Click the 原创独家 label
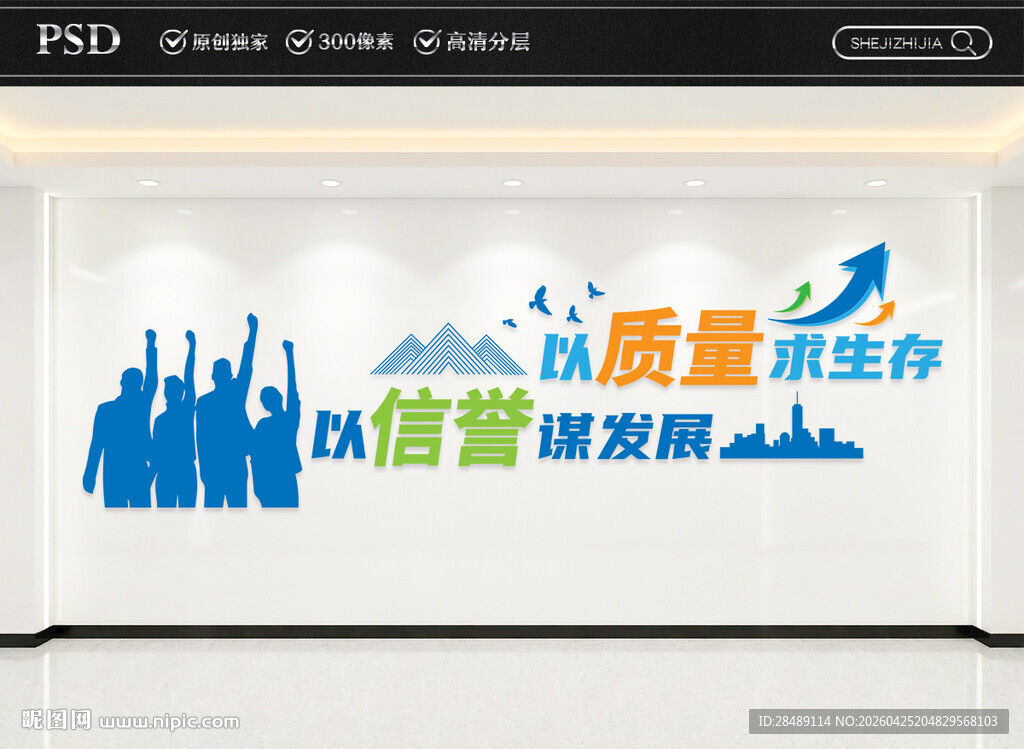This screenshot has width=1024, height=749. coord(229,42)
